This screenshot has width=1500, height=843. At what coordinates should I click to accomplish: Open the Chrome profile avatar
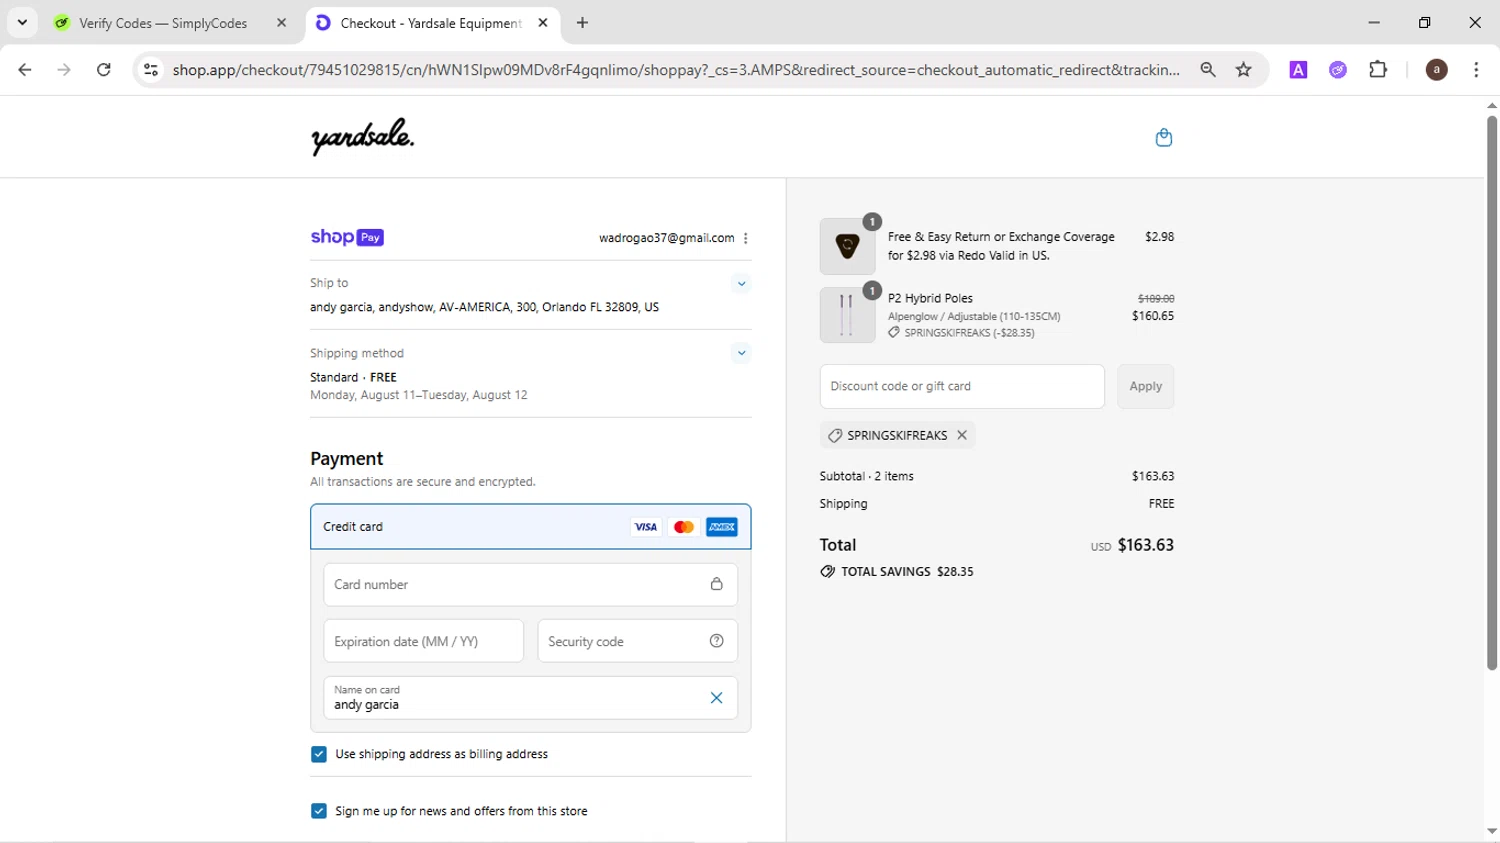1437,70
